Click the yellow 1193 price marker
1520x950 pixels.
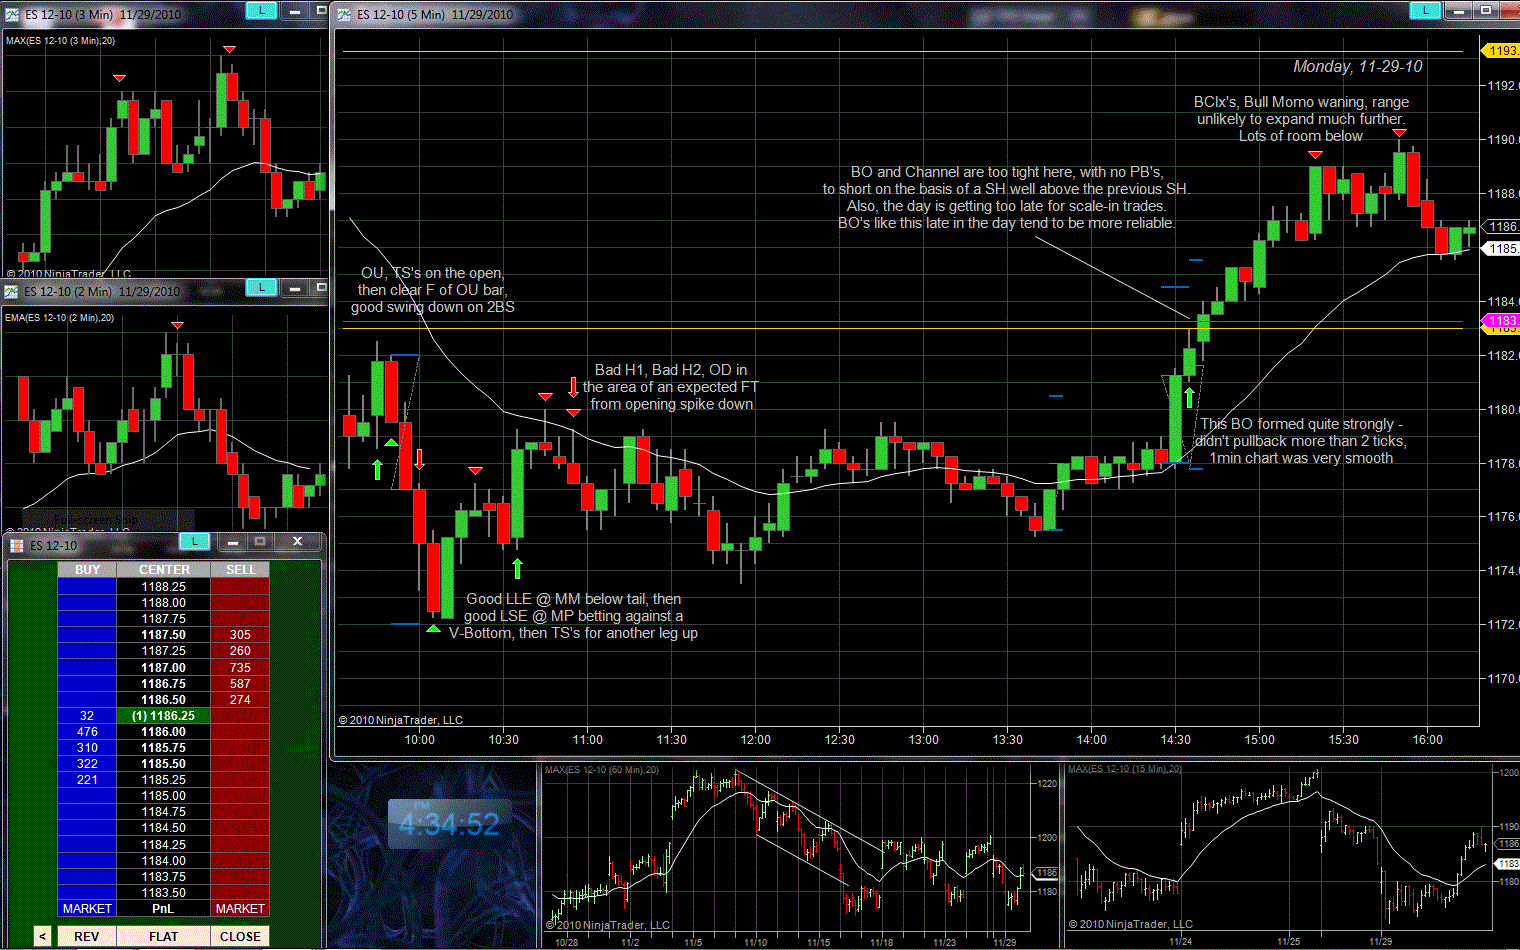(x=1503, y=51)
